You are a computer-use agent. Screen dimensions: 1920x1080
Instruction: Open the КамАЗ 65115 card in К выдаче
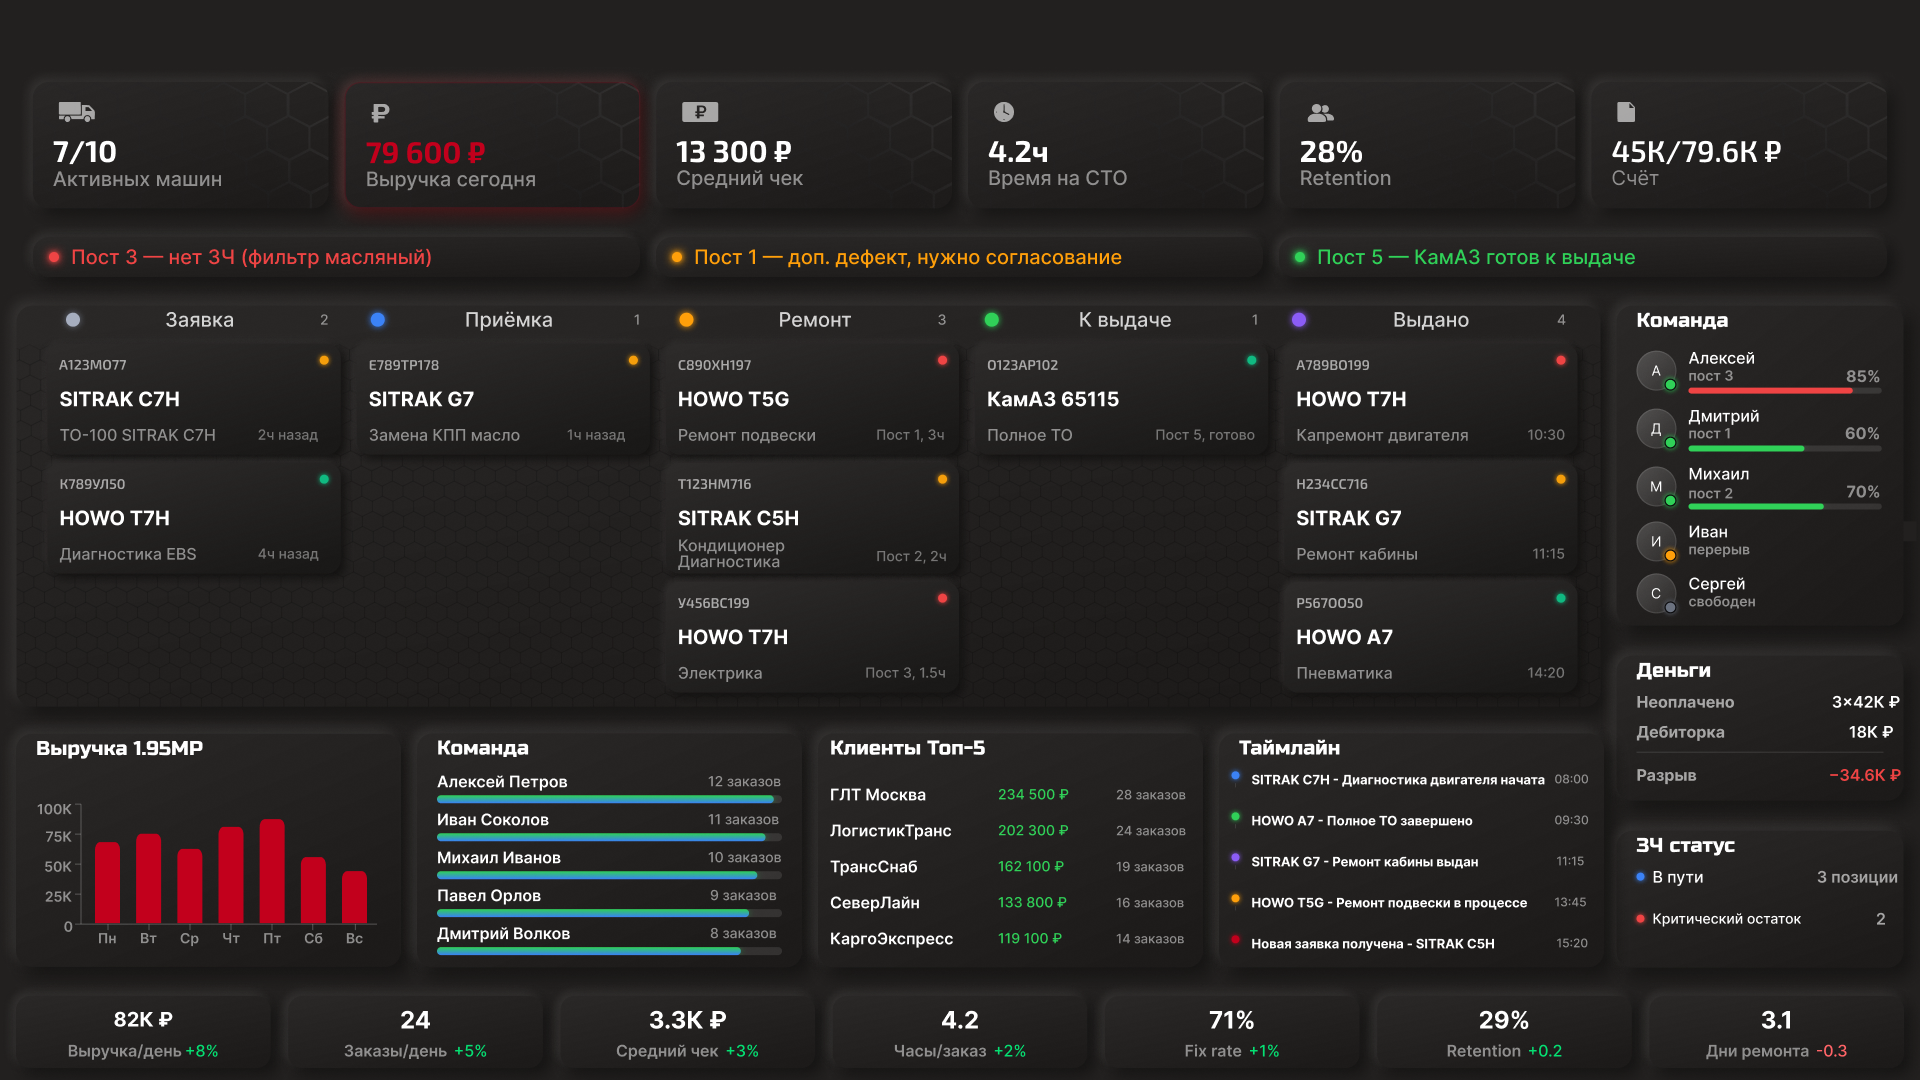(x=1120, y=400)
